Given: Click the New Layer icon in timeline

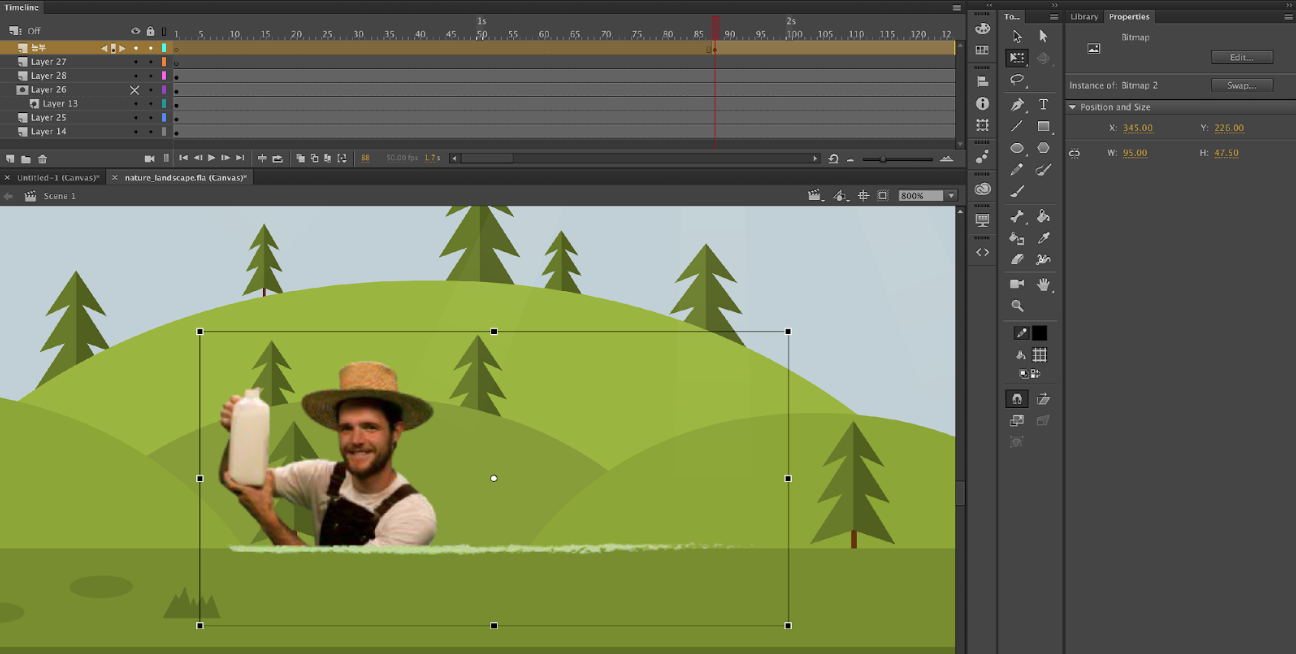Looking at the screenshot, I should [x=10, y=158].
